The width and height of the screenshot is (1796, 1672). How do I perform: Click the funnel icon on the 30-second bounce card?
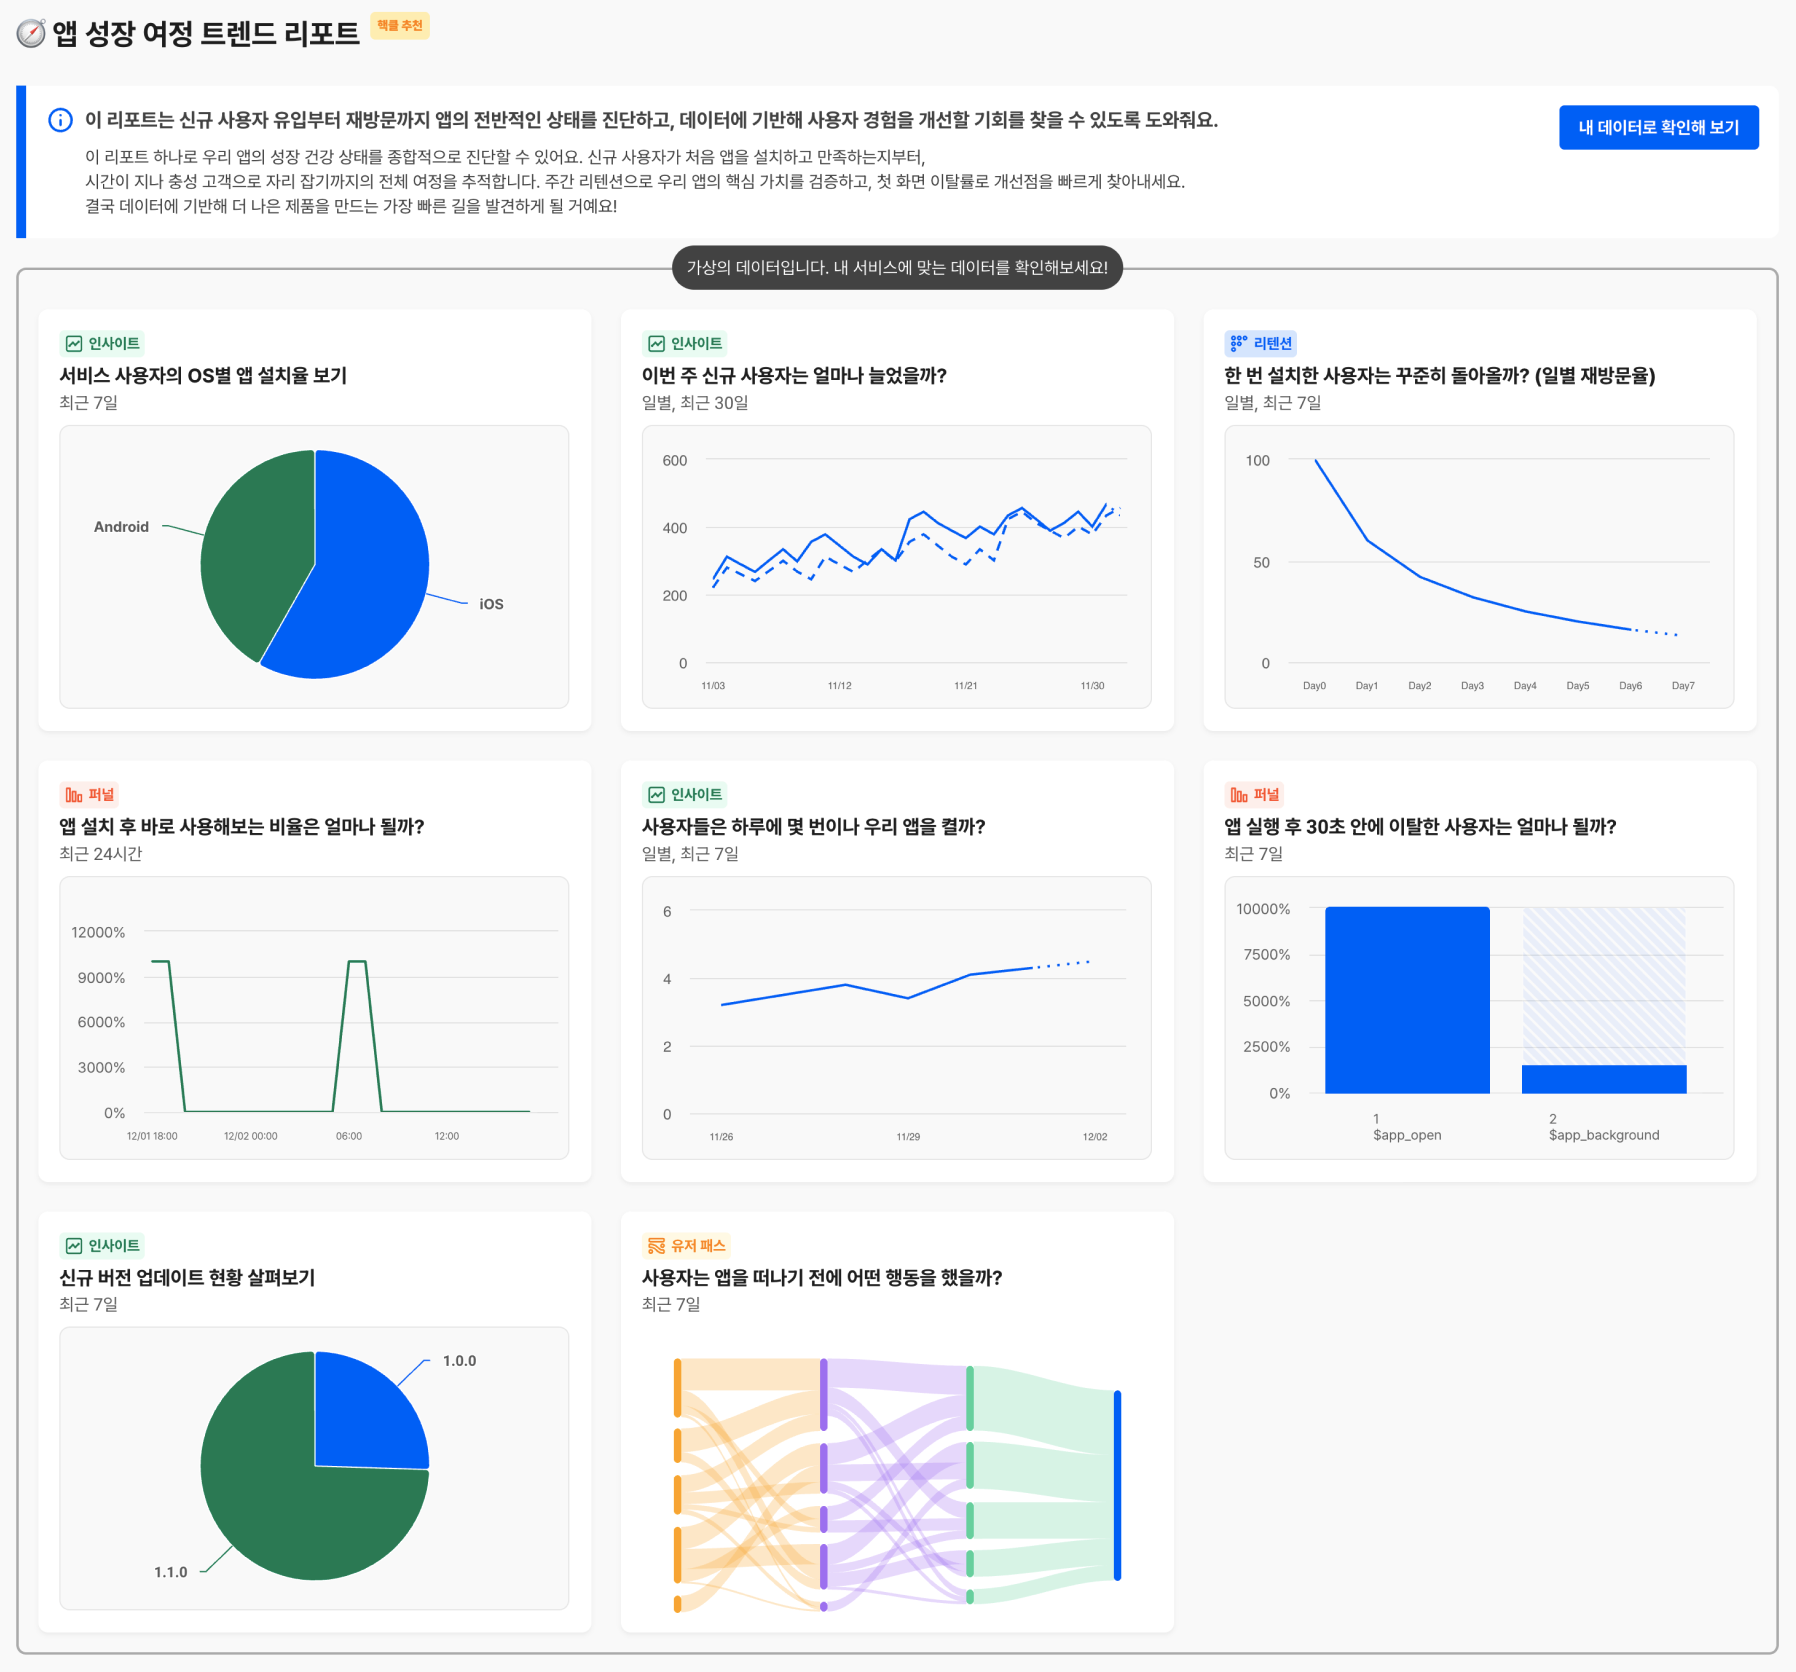pyautogui.click(x=1239, y=795)
